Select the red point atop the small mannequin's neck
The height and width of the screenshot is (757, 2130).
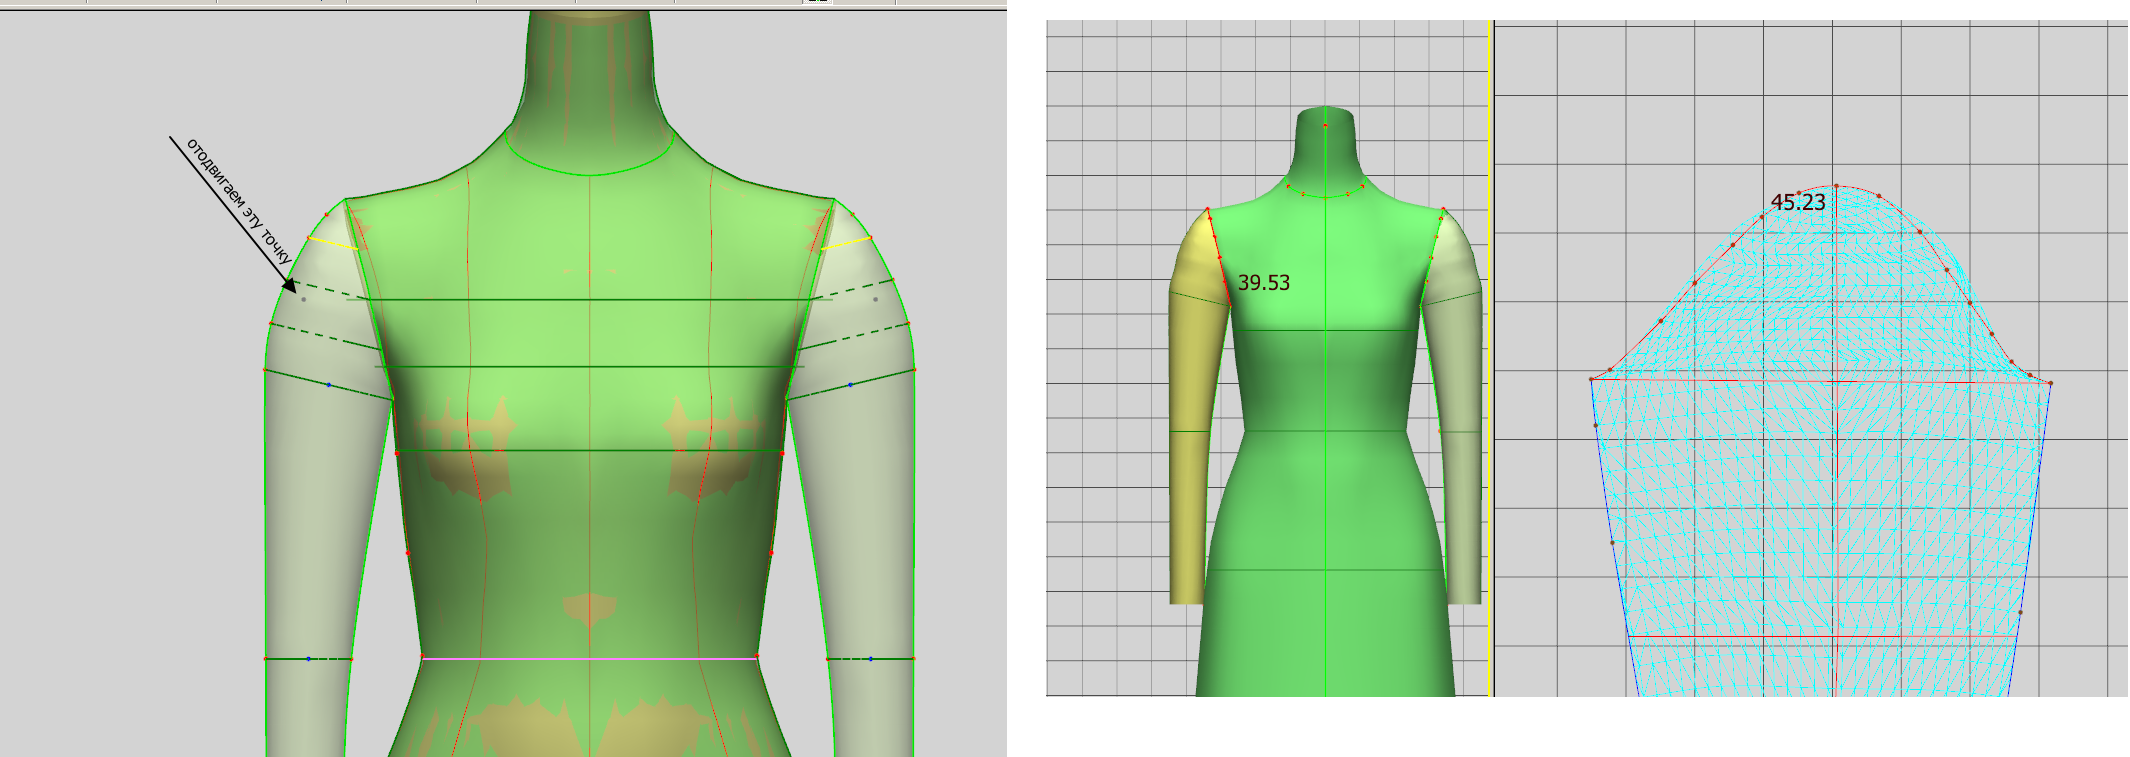coord(1326,125)
